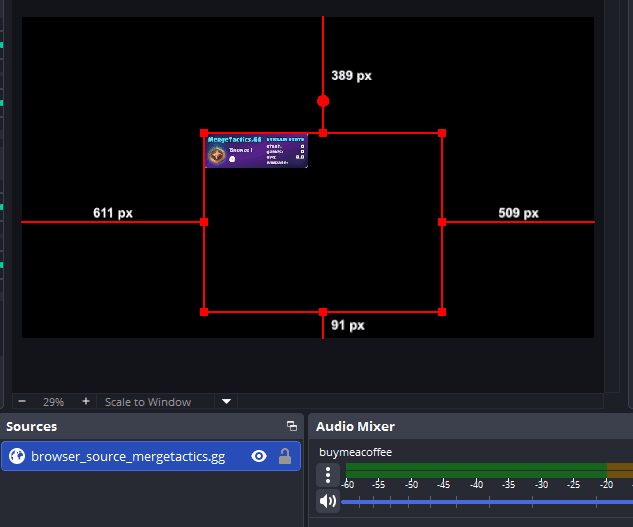Click the MergeTactics overlay in the preview
This screenshot has height=527, width=633.
(x=256, y=152)
